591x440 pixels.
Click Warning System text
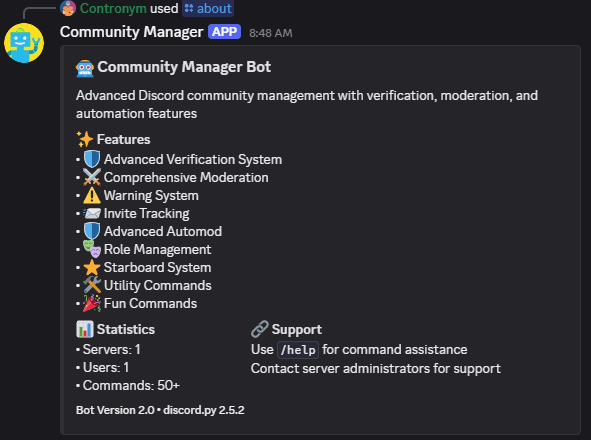pos(151,196)
